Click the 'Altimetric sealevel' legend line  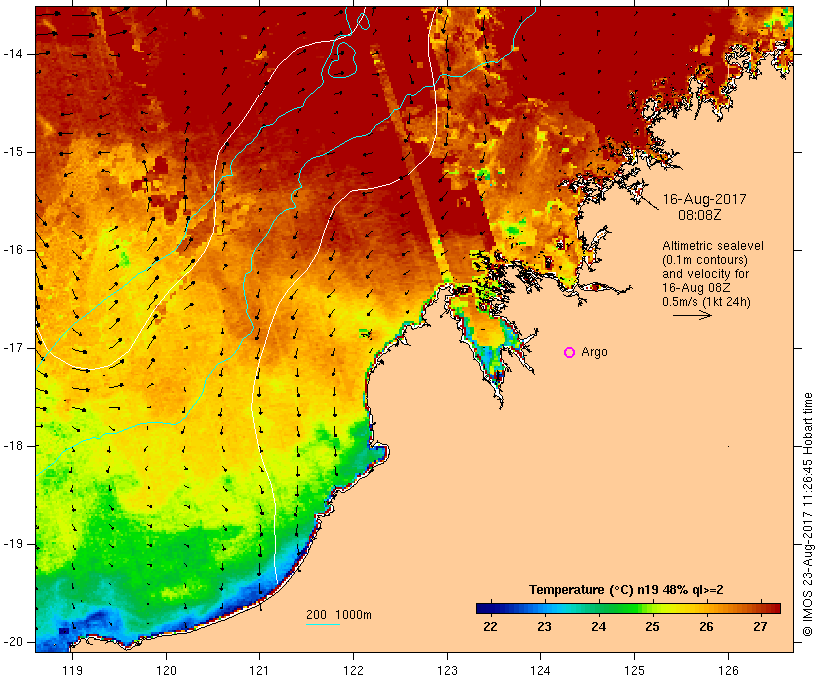[713, 246]
